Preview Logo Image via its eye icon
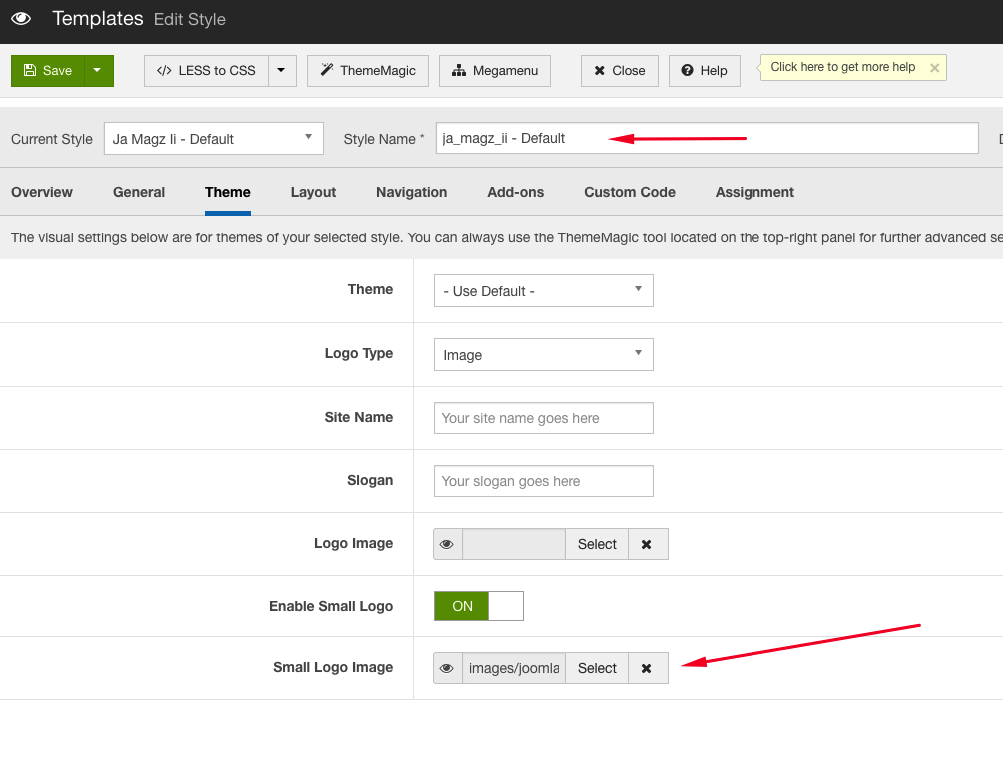The height and width of the screenshot is (770, 1003). (x=447, y=544)
